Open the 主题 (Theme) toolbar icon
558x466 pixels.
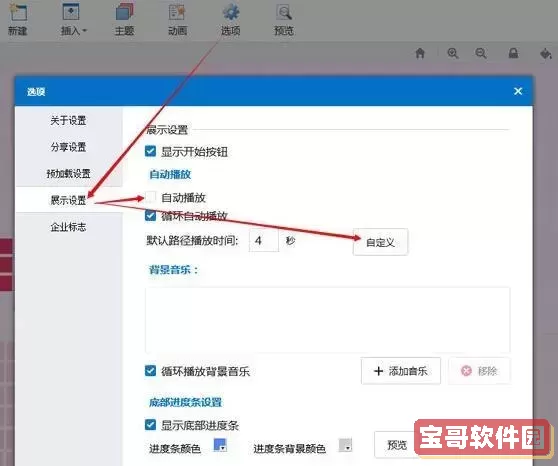click(124, 12)
